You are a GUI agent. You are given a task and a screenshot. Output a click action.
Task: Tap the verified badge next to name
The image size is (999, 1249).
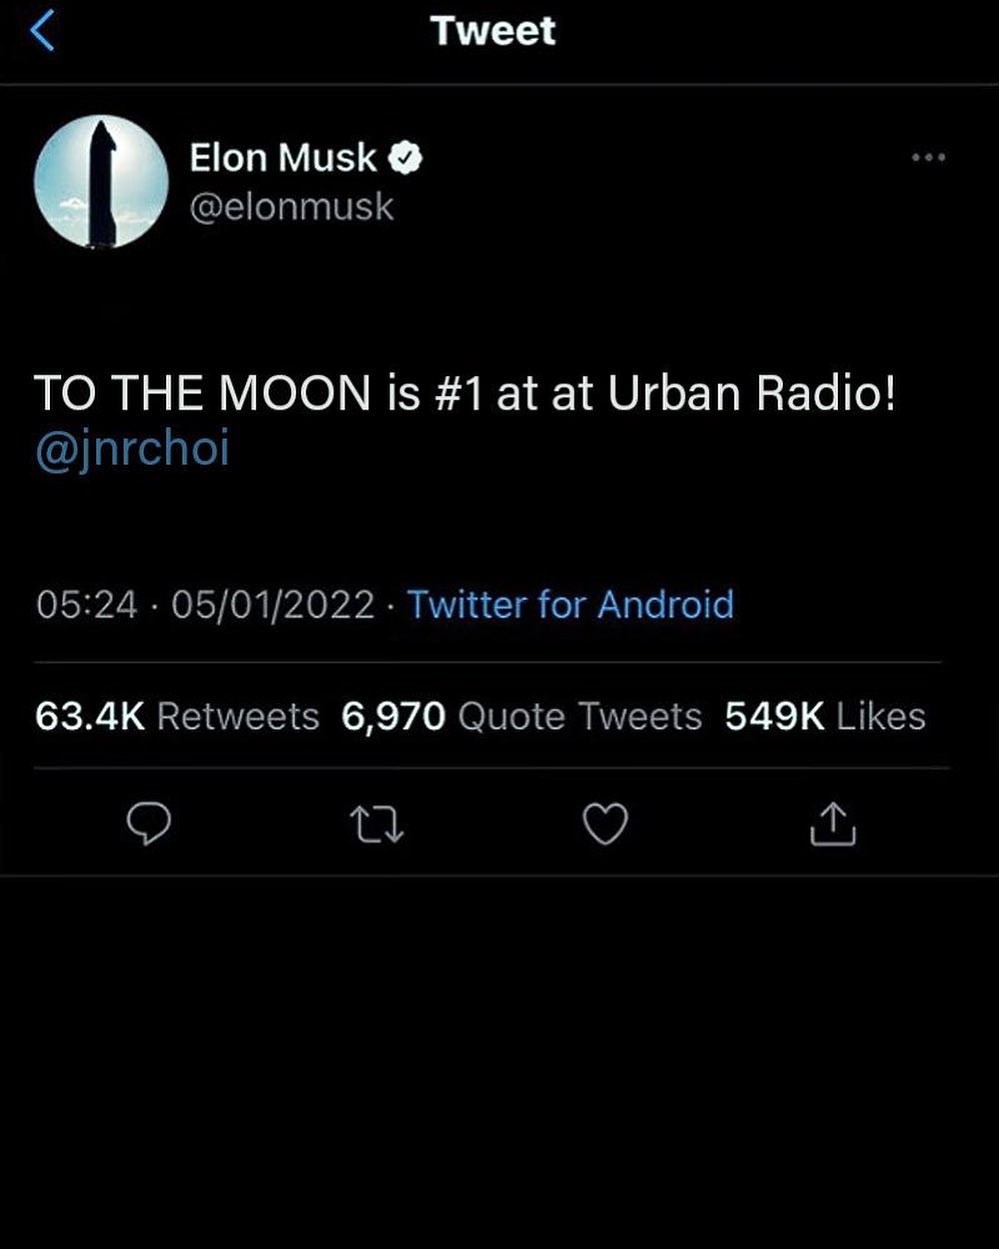pos(405,158)
